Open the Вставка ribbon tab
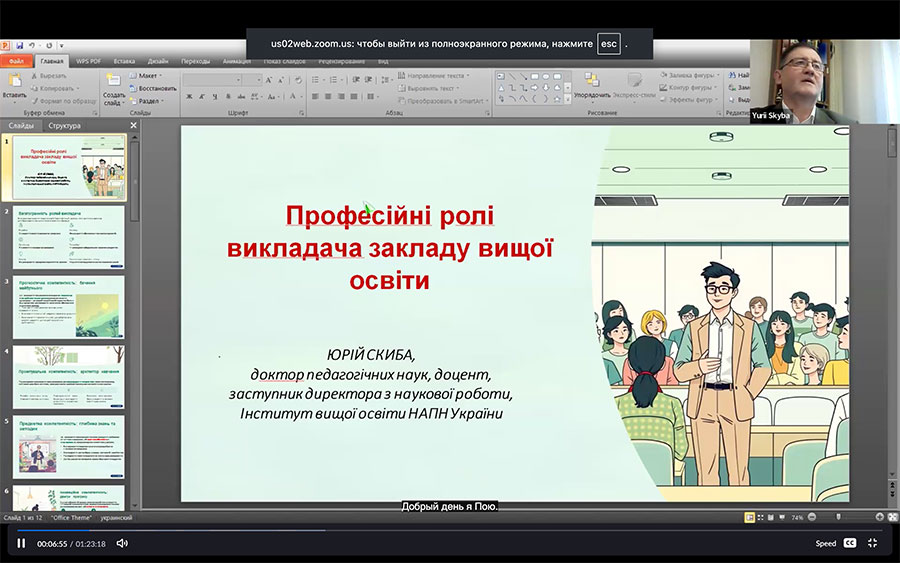Viewport: 900px width, 563px height. click(124, 61)
